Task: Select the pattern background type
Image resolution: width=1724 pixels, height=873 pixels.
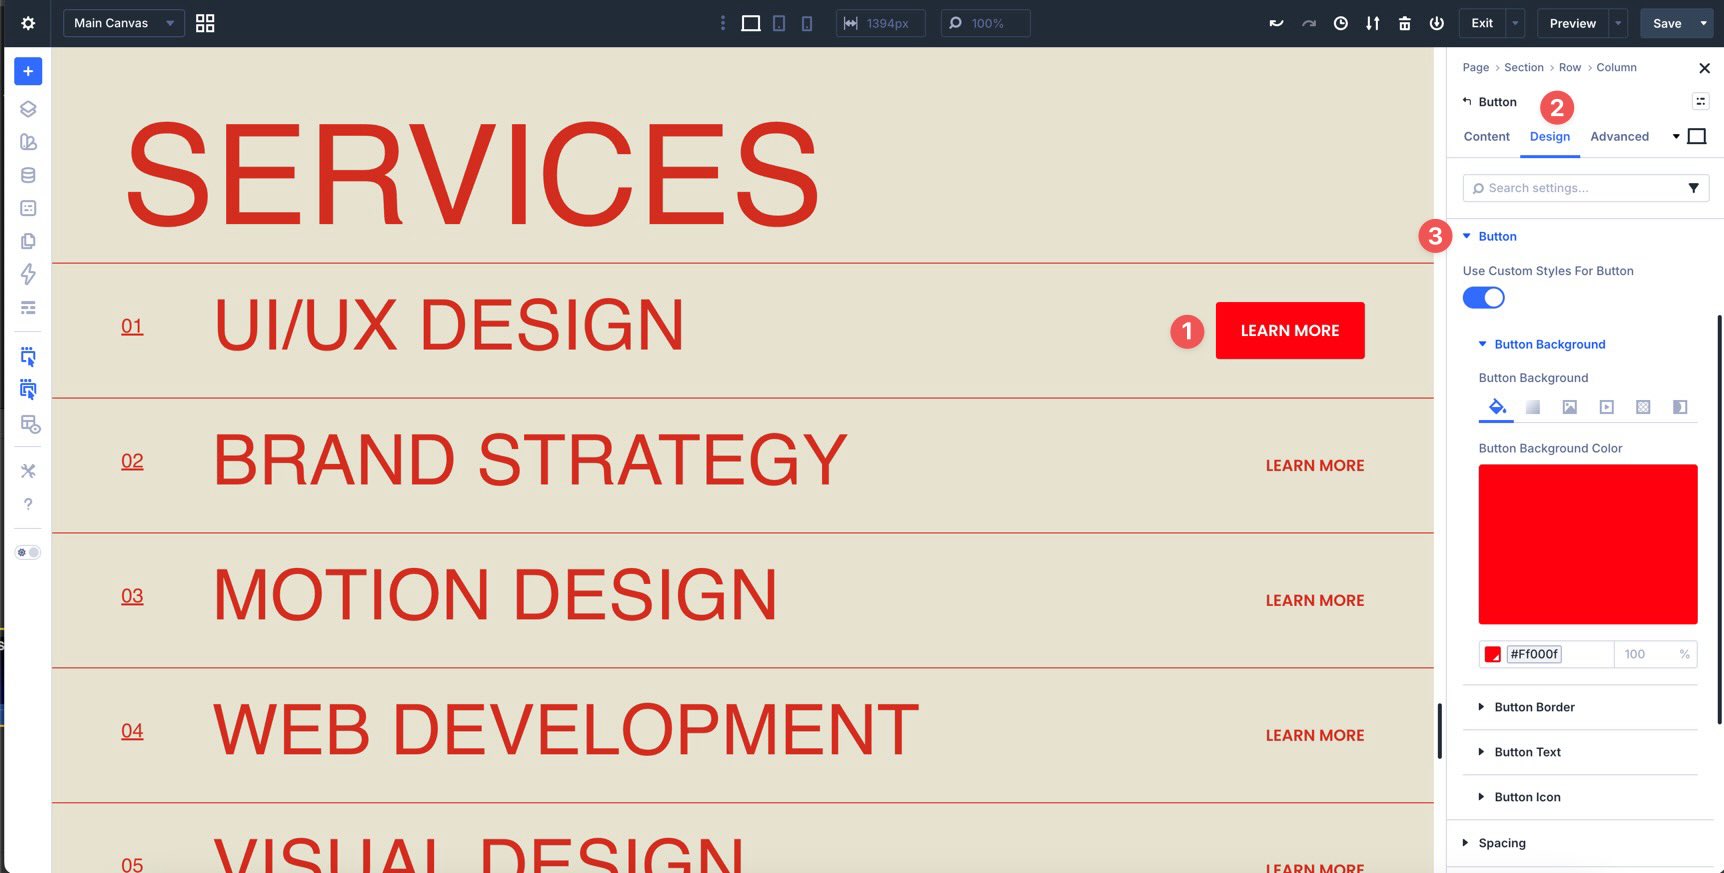Action: [1643, 407]
